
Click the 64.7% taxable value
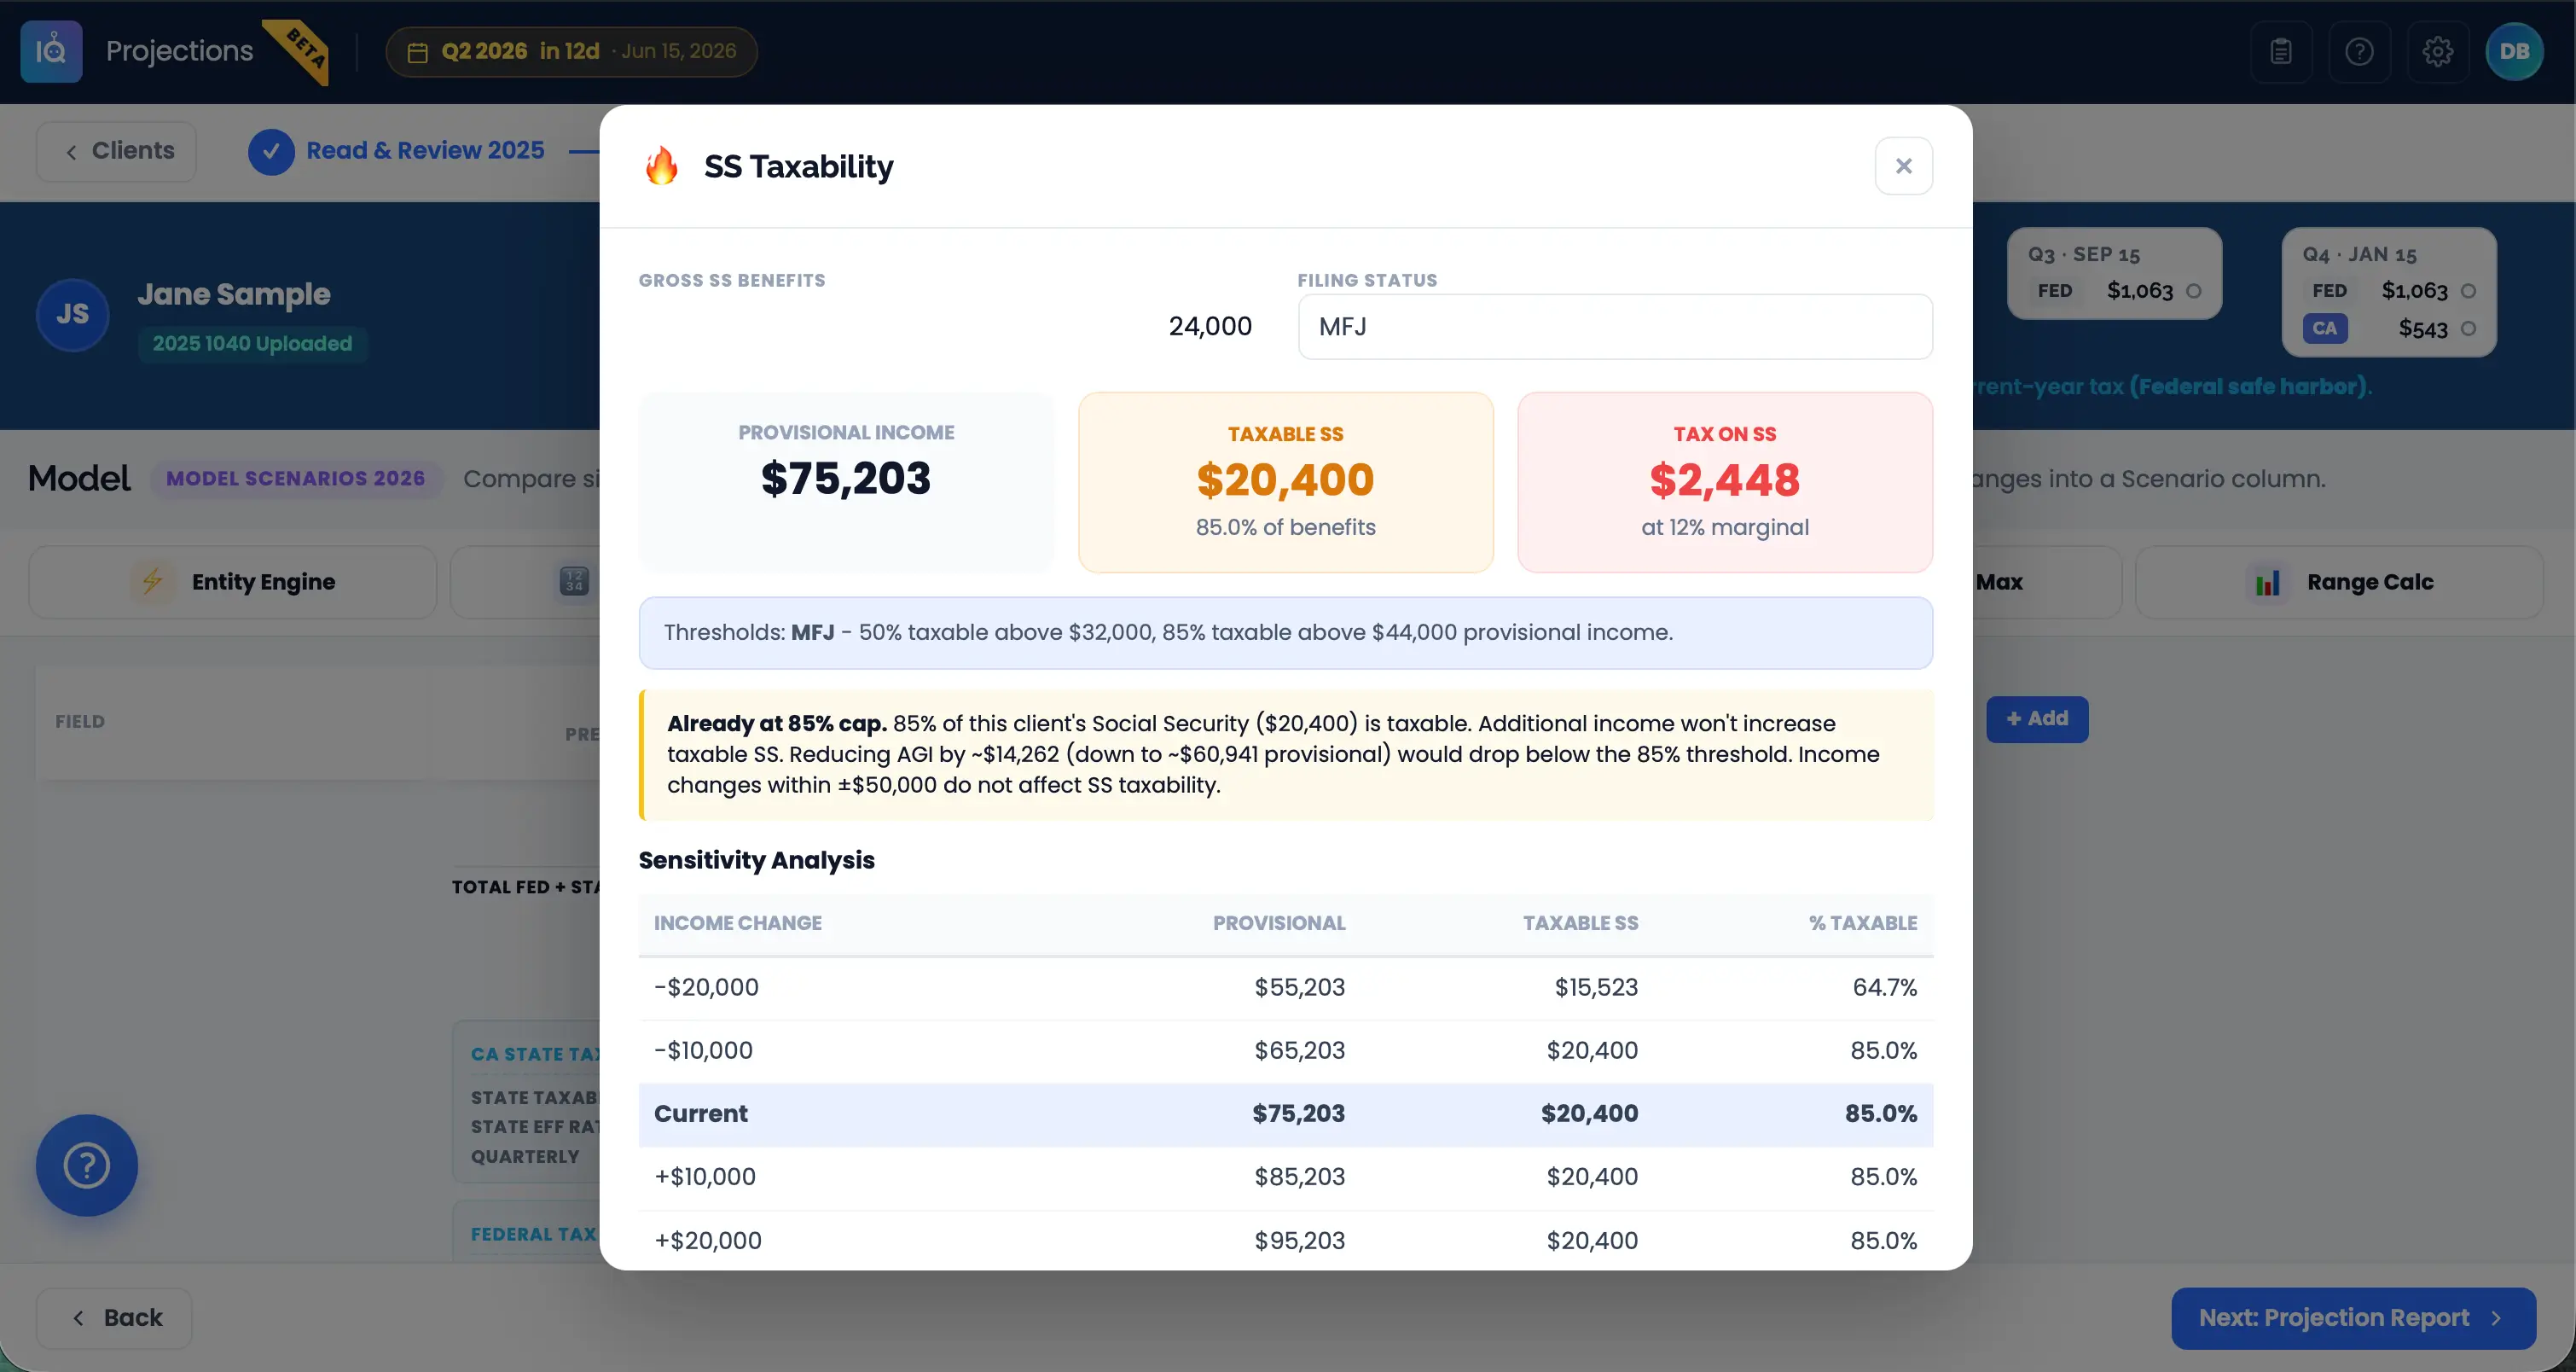tap(1885, 988)
